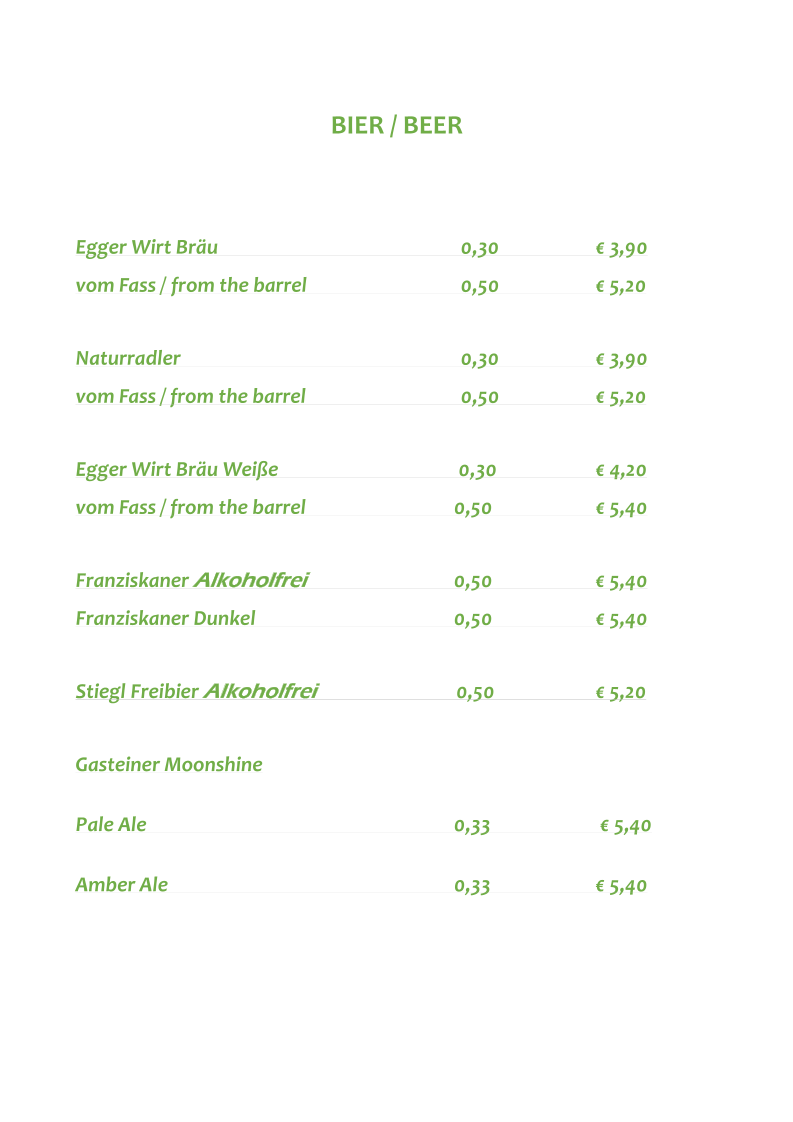Click the Alkoholfrei label after Franziskaner
793x1122 pixels.
click(x=251, y=580)
